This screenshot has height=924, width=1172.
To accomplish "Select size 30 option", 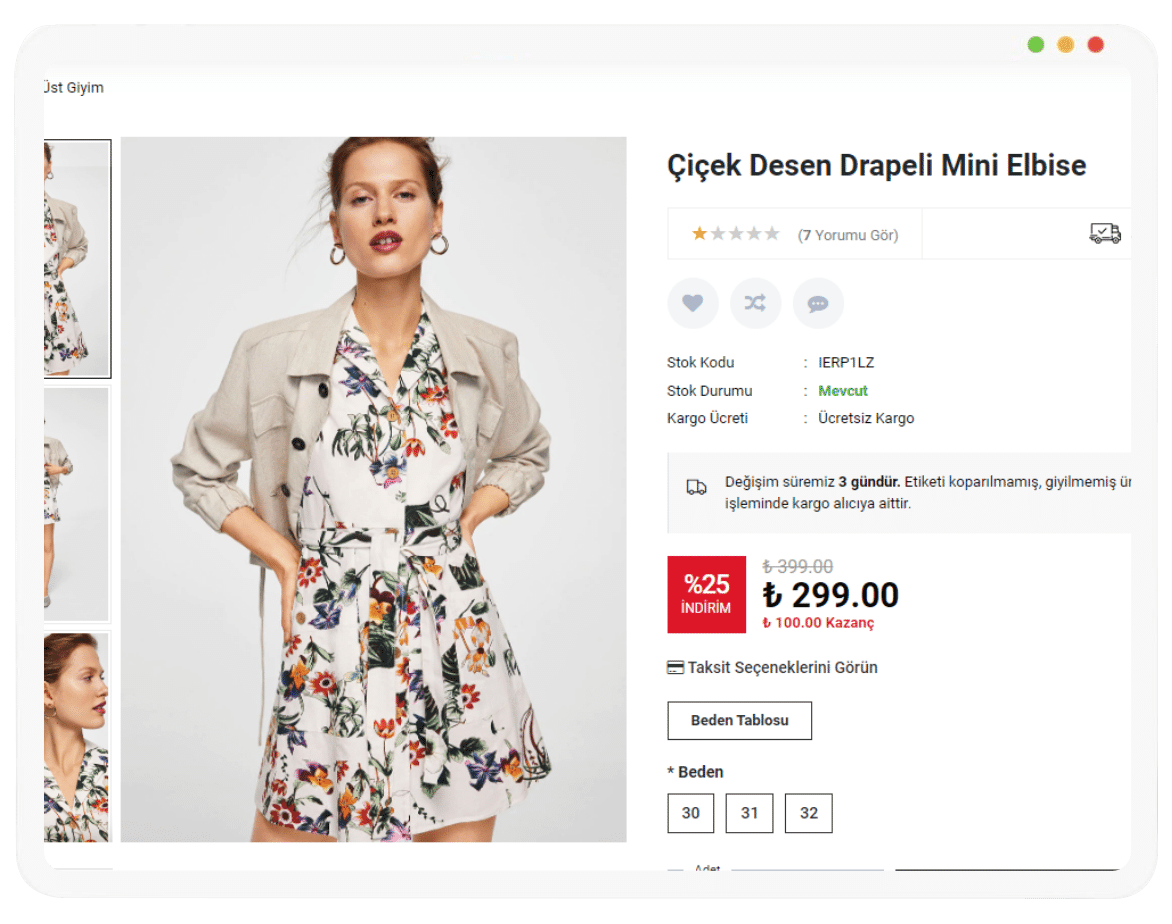I will [690, 813].
